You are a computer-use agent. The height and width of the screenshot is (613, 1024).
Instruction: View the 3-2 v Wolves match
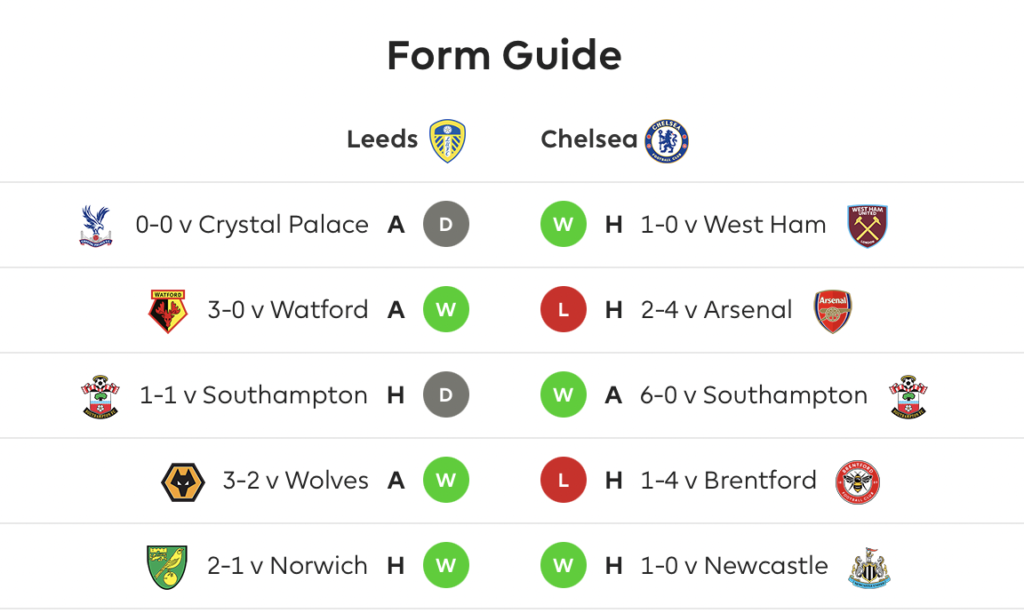pos(295,480)
